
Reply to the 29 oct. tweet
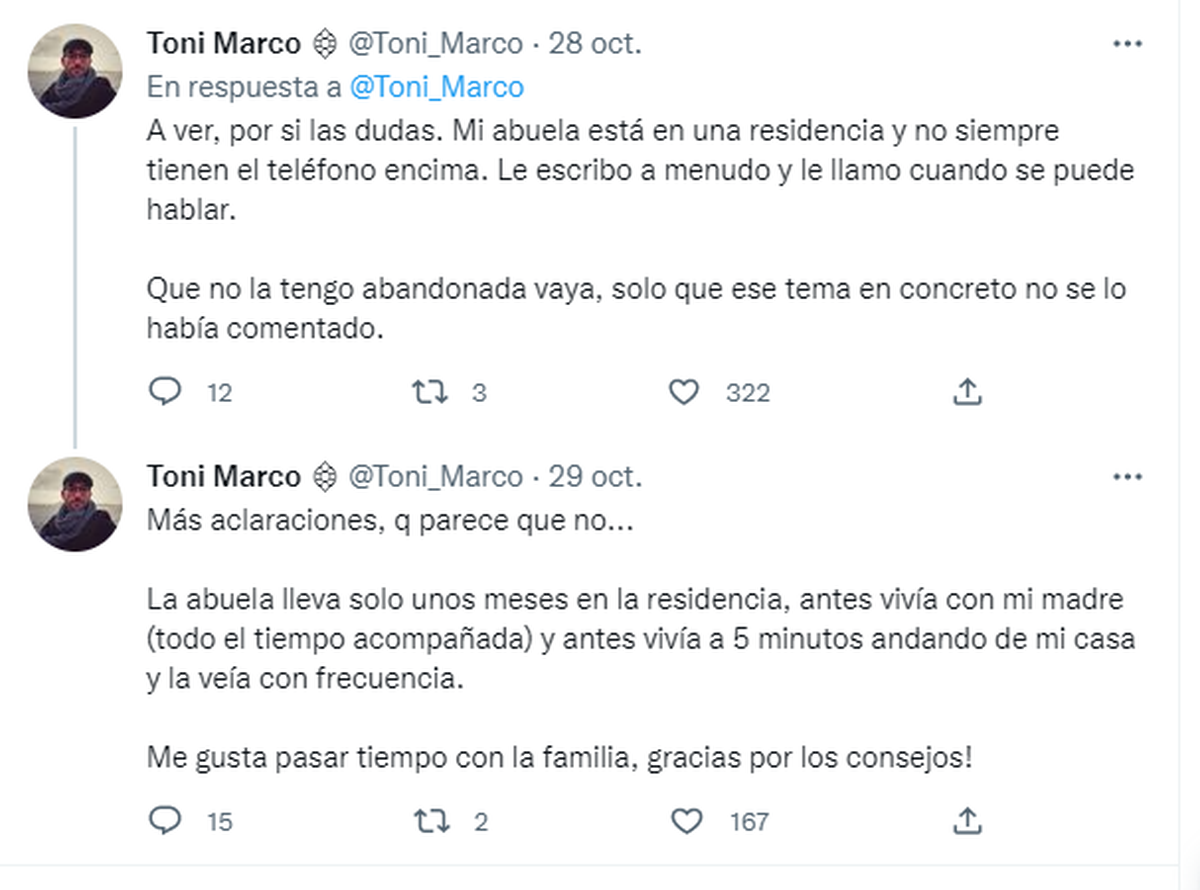[166, 820]
